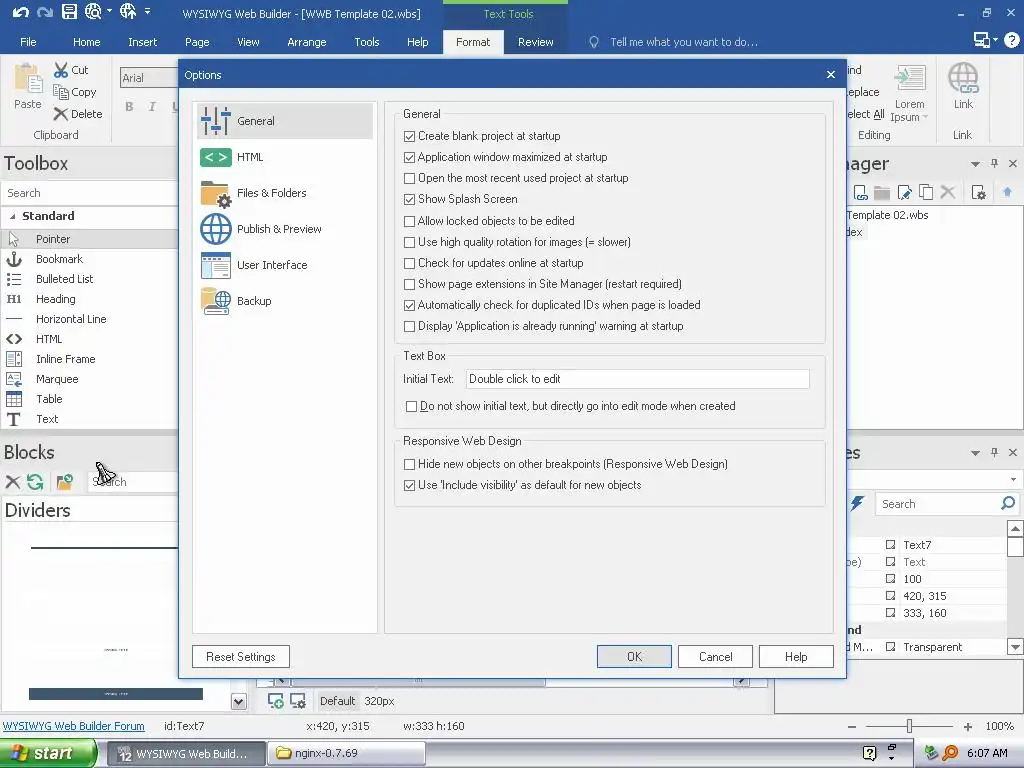The height and width of the screenshot is (768, 1024).
Task: Click the Reset Settings button
Action: click(x=241, y=657)
